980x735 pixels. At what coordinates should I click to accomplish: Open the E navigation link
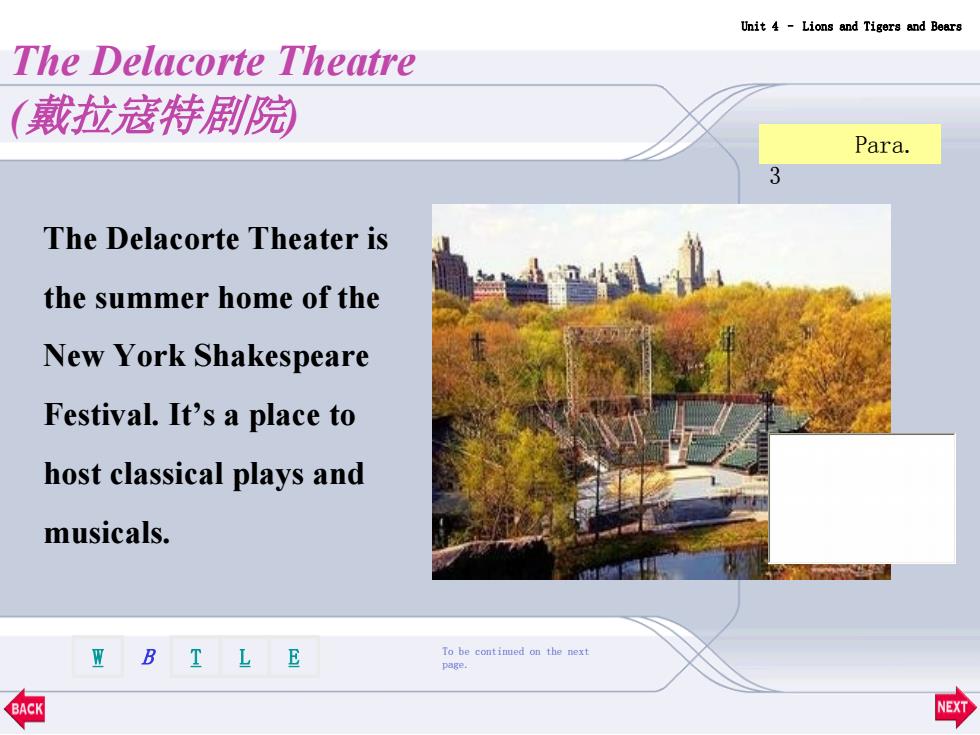(x=294, y=657)
